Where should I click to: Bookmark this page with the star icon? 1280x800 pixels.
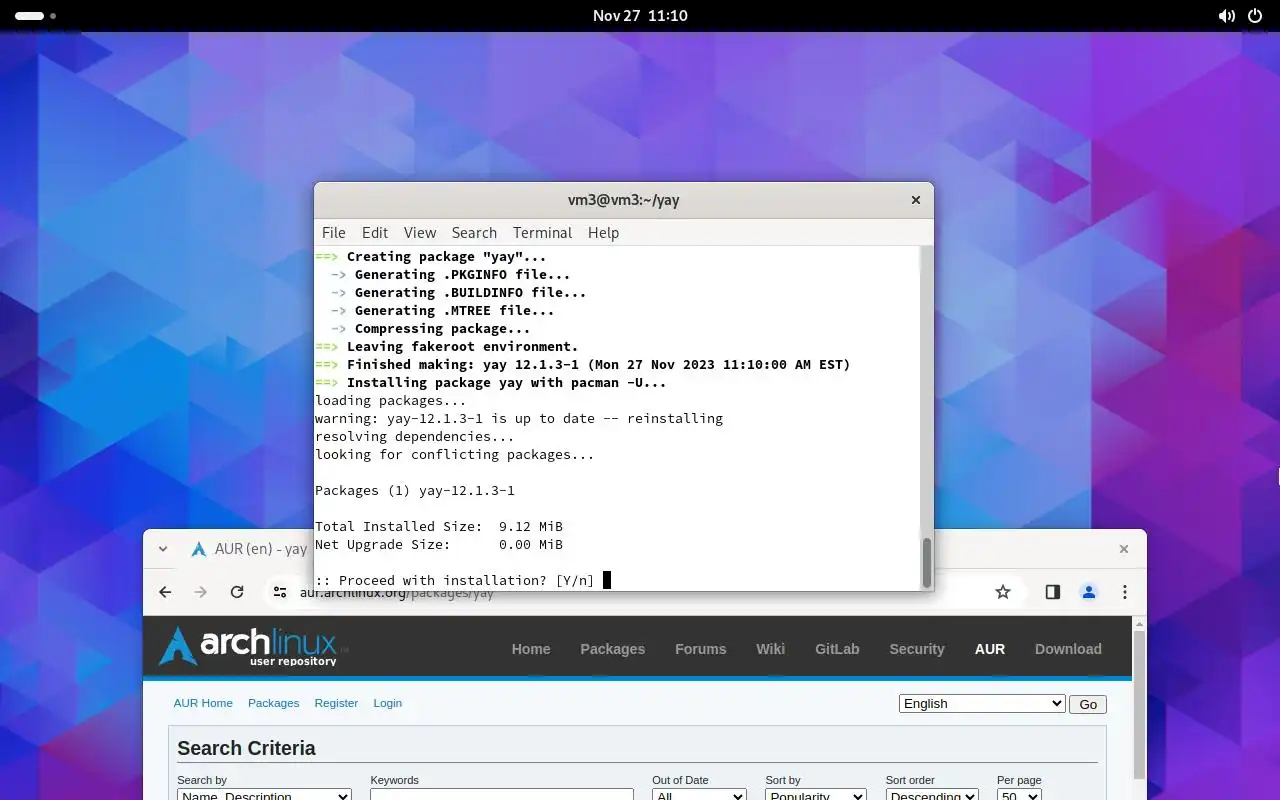(1003, 592)
